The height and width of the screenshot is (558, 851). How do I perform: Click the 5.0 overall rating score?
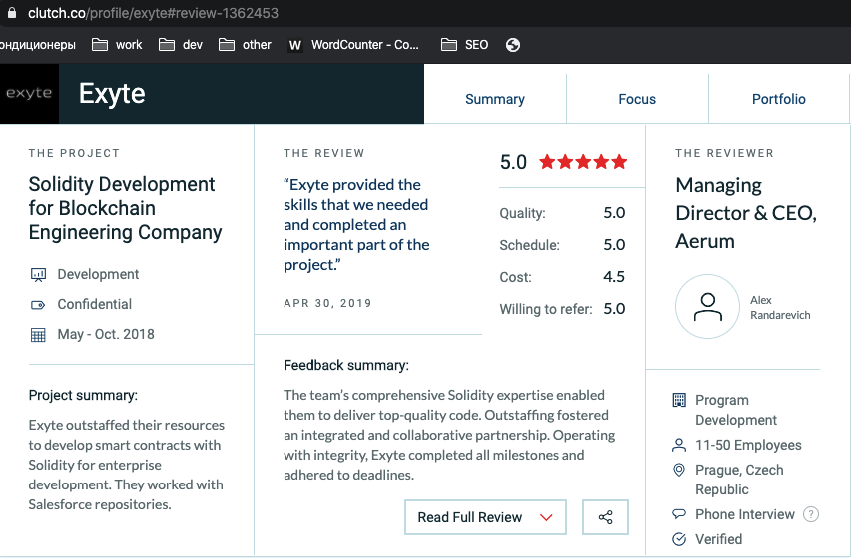click(513, 162)
